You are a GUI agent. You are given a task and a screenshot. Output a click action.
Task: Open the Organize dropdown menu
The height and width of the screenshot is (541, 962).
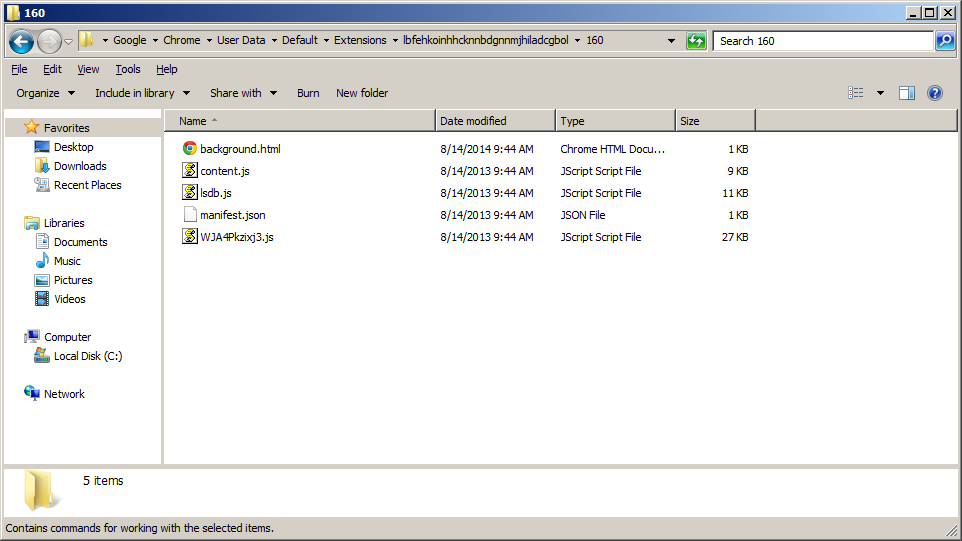[45, 93]
